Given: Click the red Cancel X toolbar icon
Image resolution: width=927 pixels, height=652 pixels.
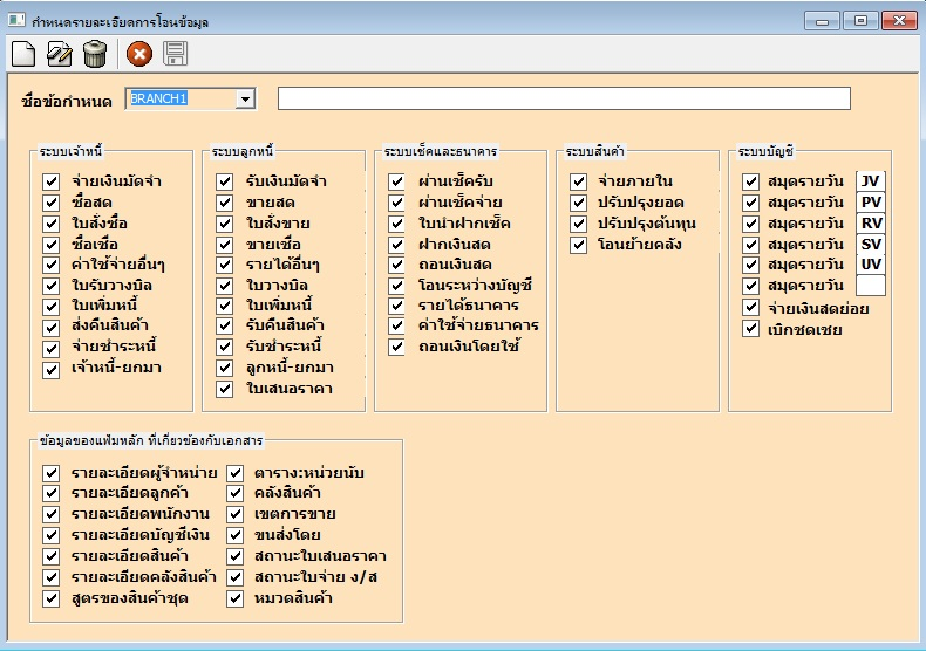Looking at the screenshot, I should pos(140,54).
